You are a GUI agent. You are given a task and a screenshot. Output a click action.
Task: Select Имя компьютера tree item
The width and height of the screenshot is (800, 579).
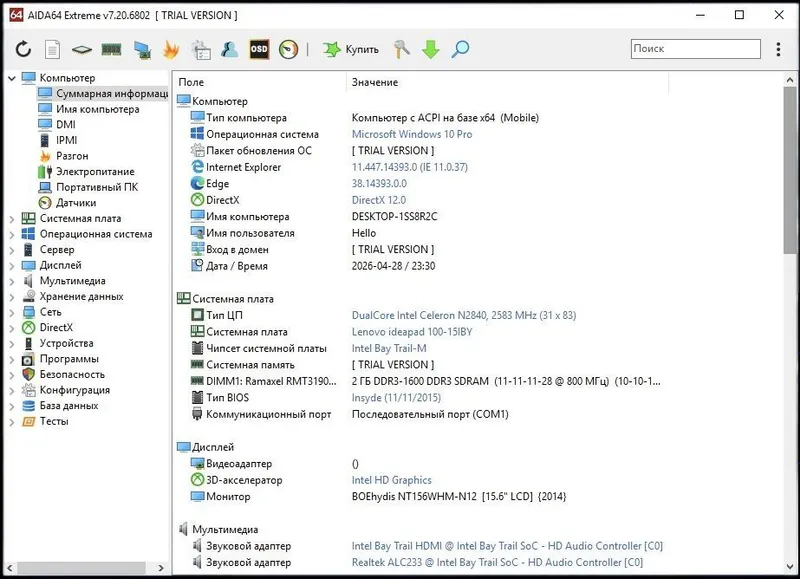97,109
